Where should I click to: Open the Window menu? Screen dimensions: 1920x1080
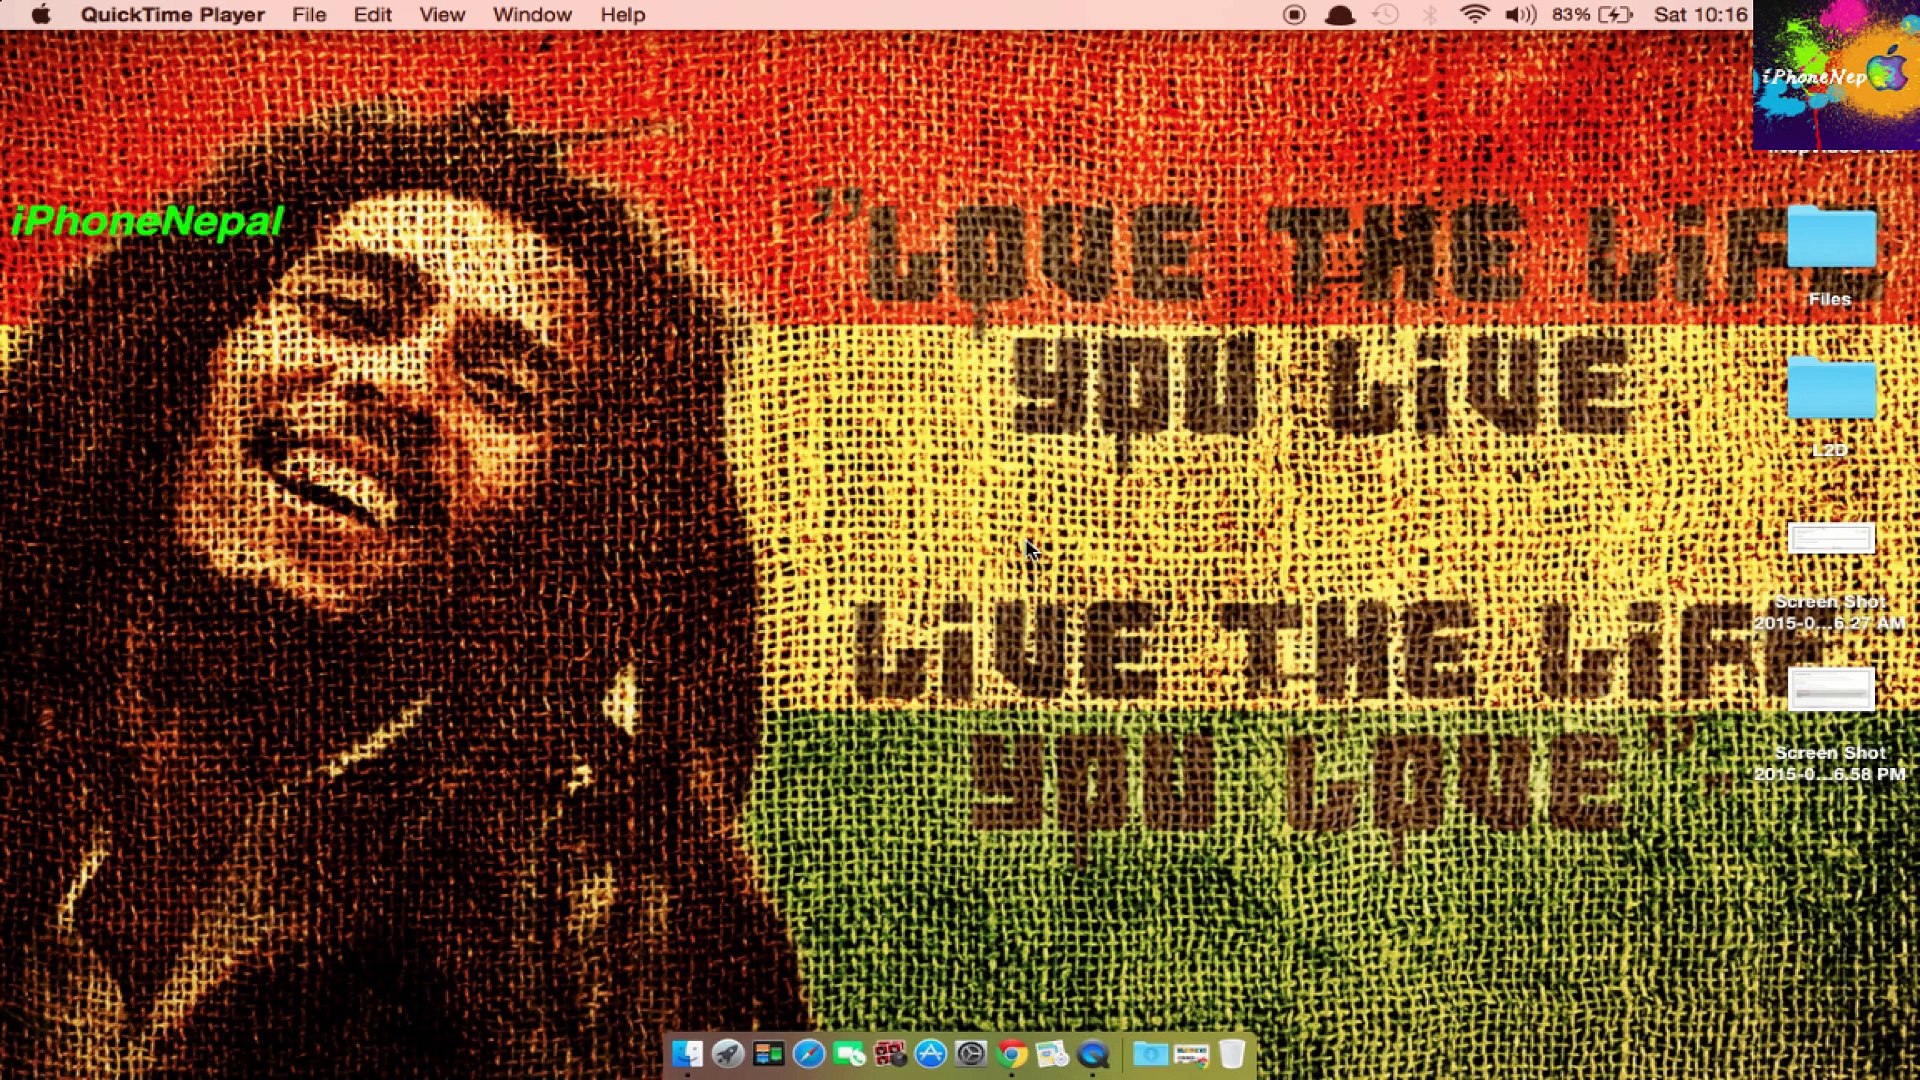tap(532, 15)
